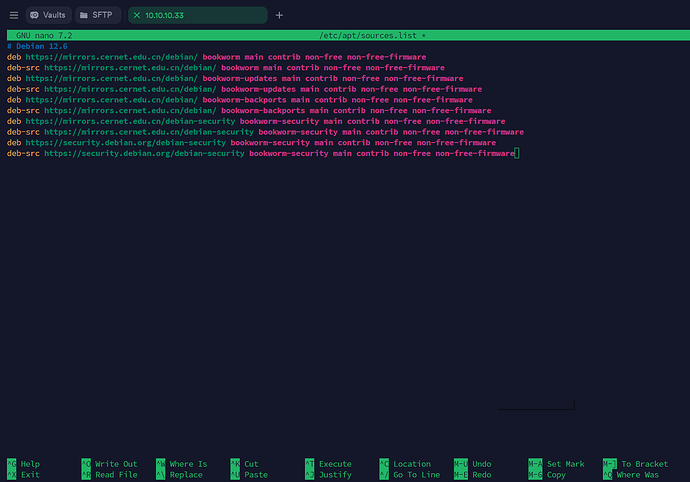Click the Set Mark shortcut
The width and height of the screenshot is (690, 482).
coord(557,464)
